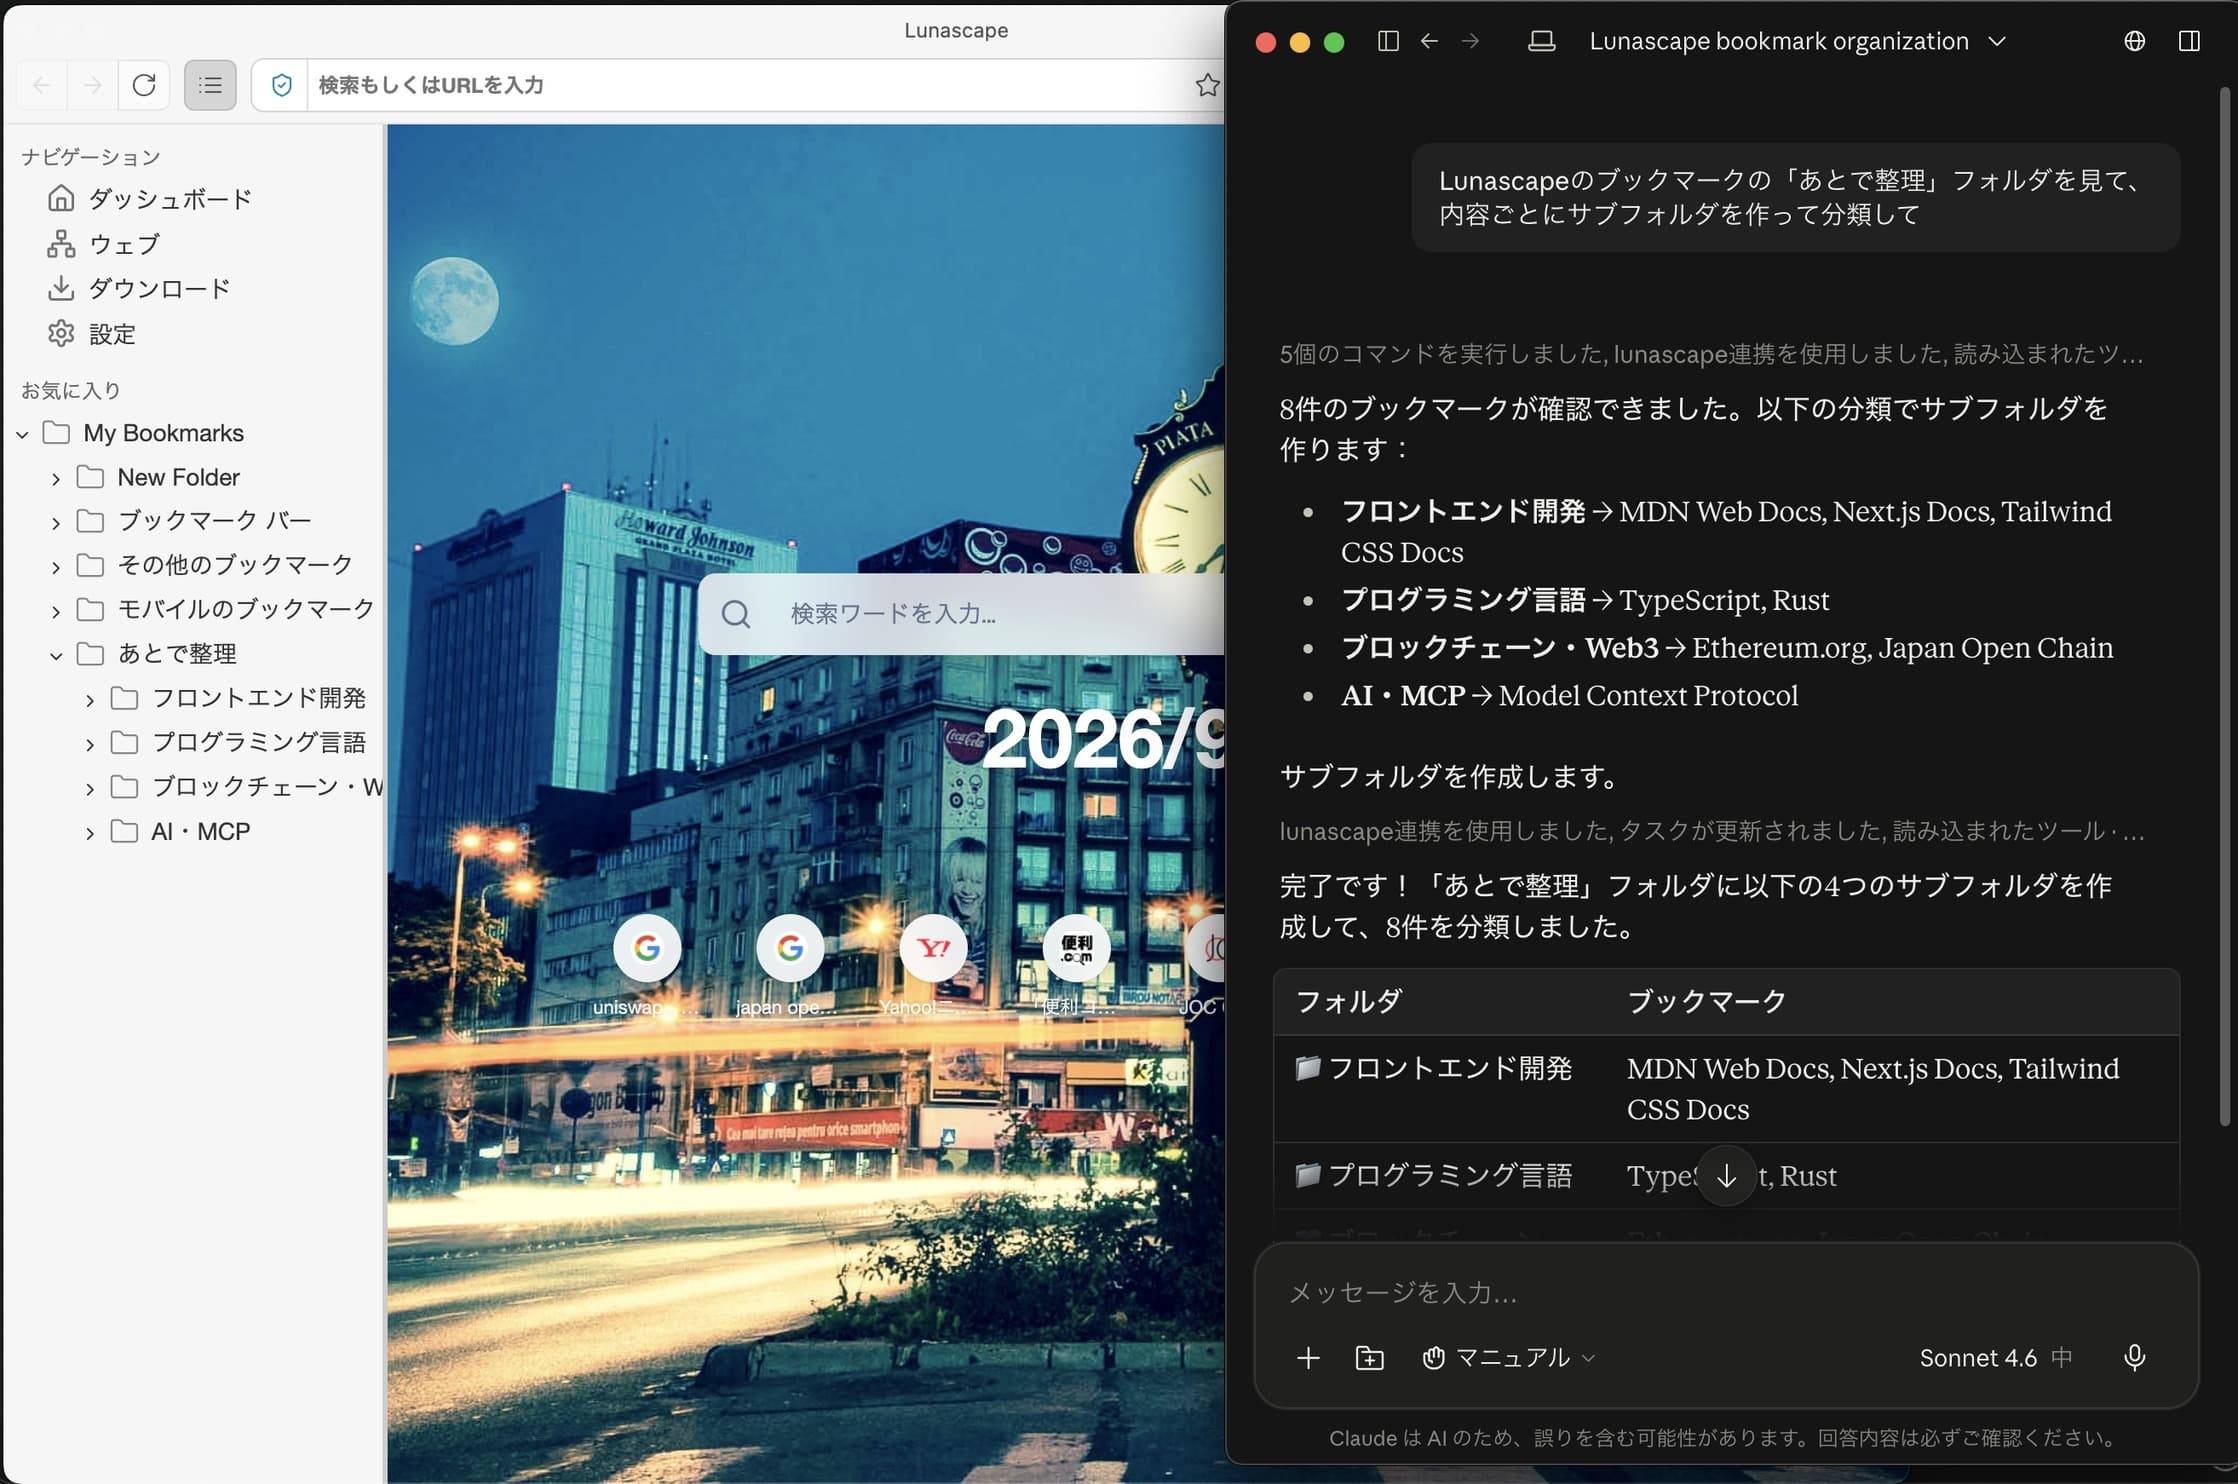Screen dimensions: 2238x1484
Task: Open ダウンロード in navigation
Action: [x=139, y=289]
